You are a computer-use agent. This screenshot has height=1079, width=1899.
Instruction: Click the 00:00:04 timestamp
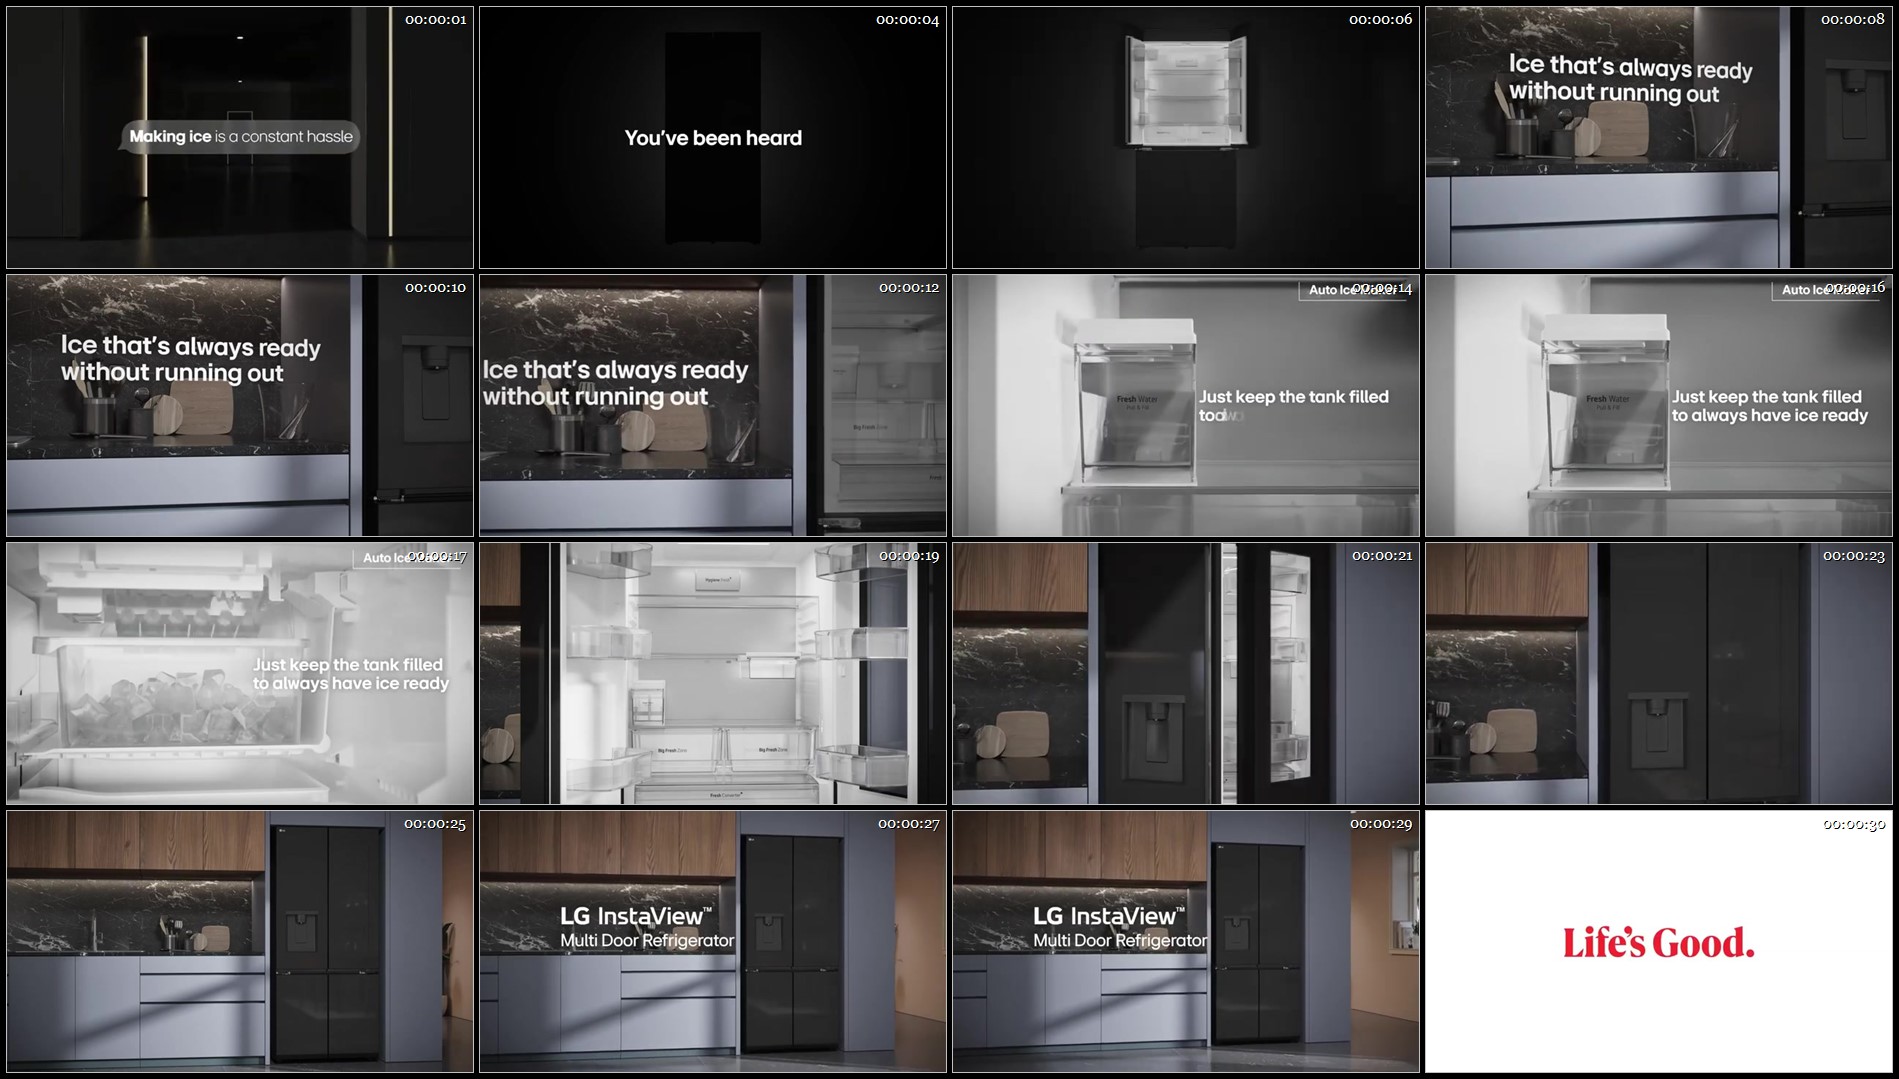(x=908, y=20)
